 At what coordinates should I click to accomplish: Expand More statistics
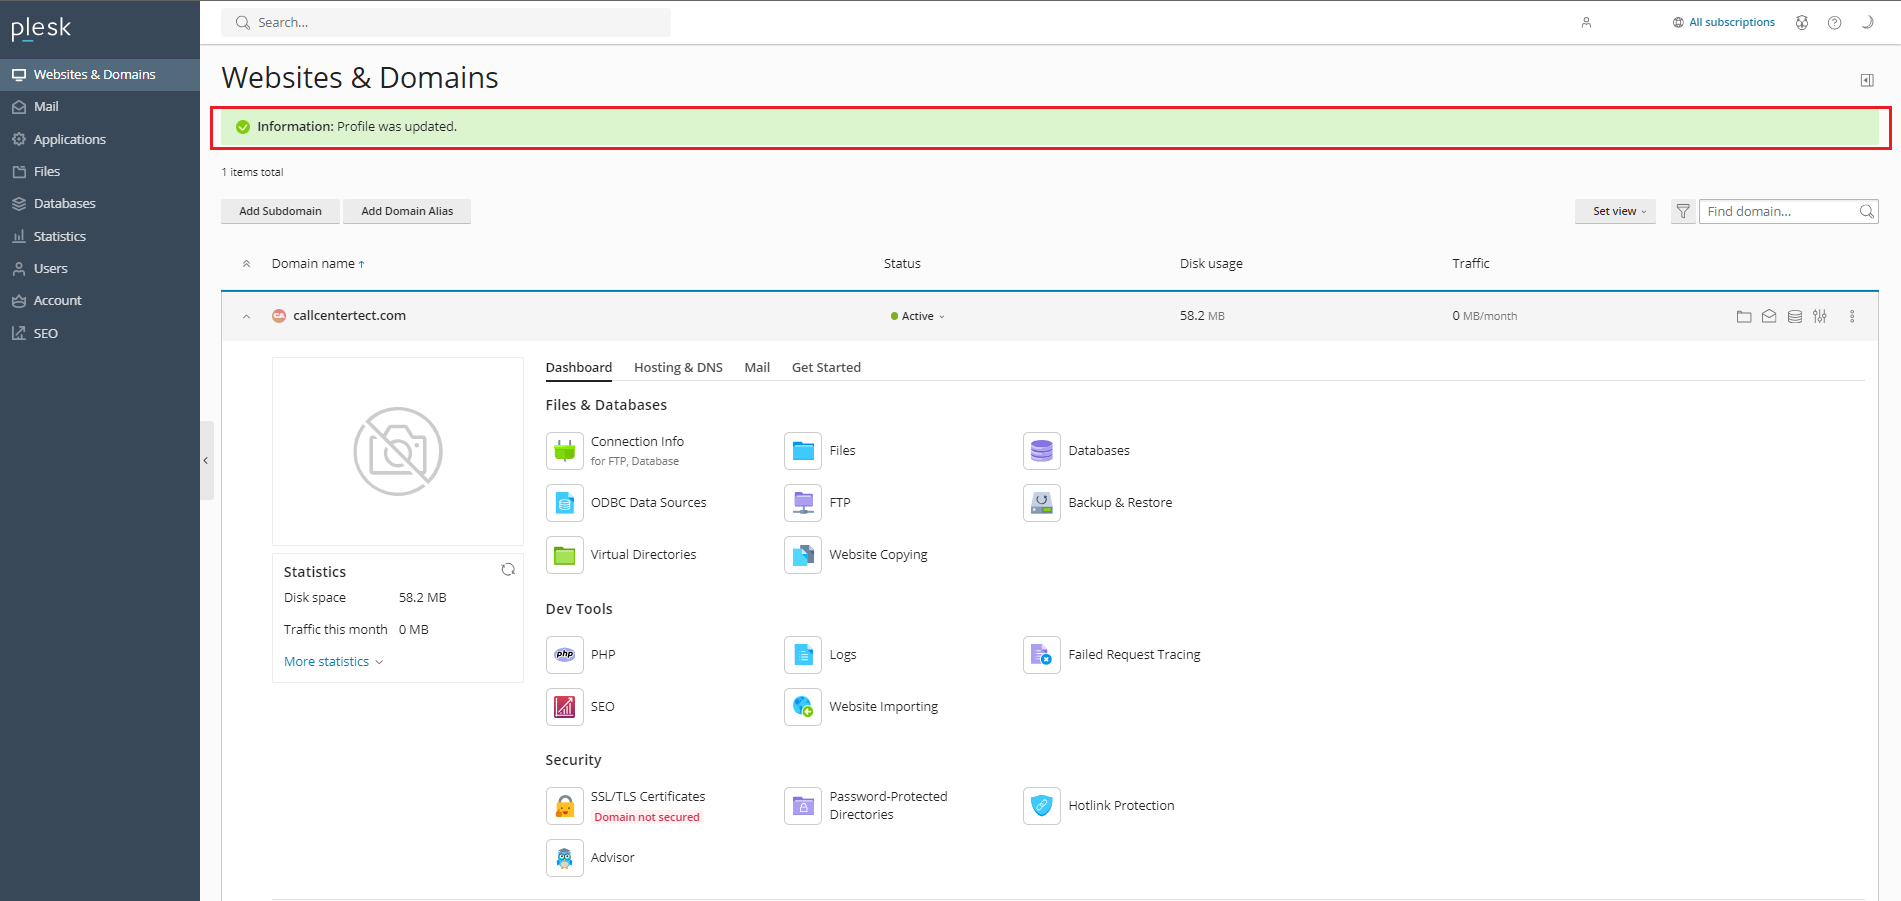point(333,662)
